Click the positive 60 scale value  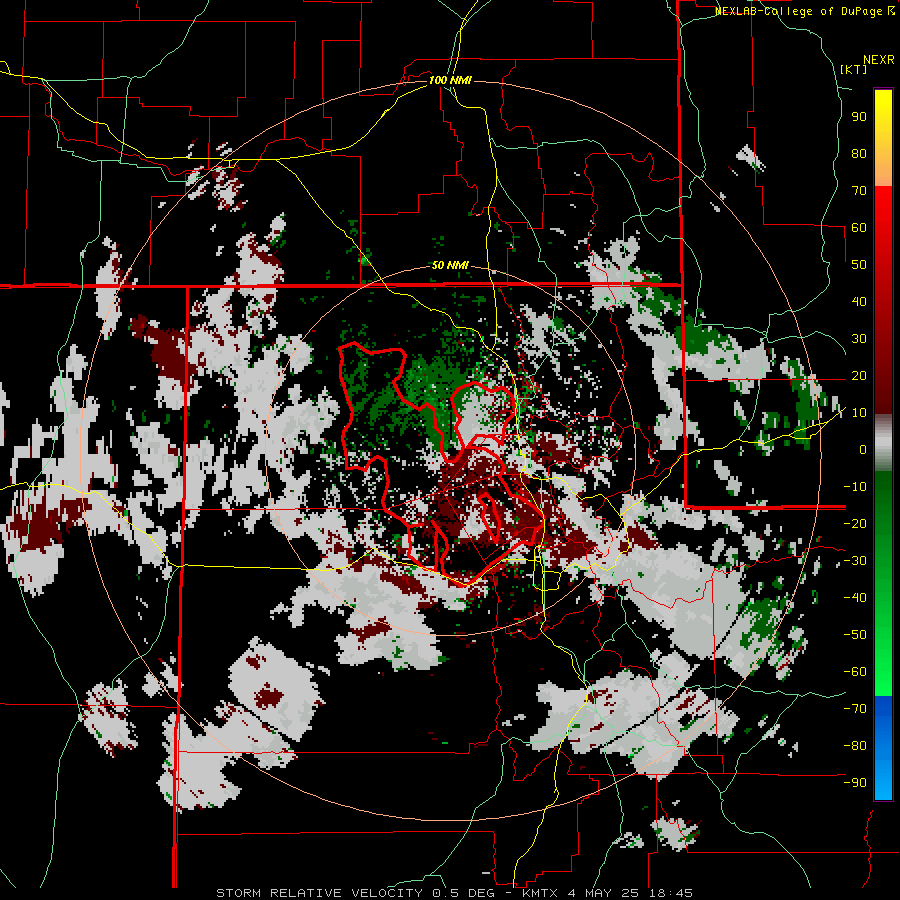(859, 228)
